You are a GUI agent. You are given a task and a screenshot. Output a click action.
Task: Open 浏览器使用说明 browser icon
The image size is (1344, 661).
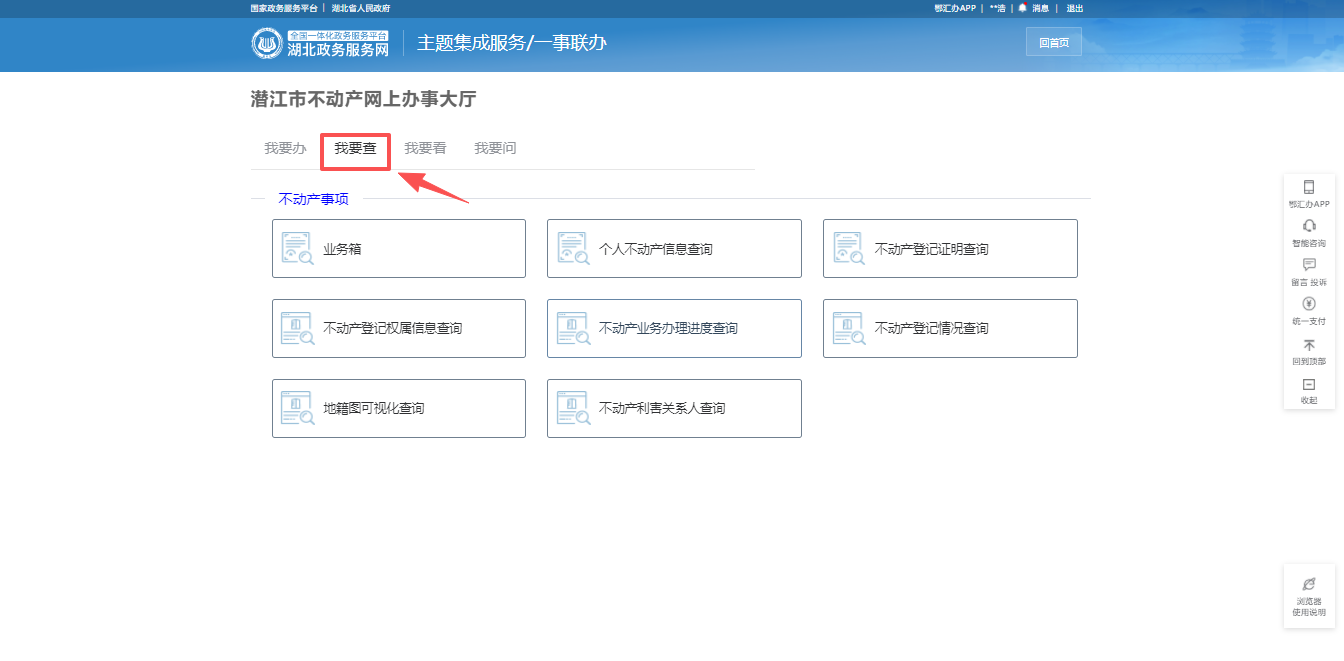[x=1309, y=584]
